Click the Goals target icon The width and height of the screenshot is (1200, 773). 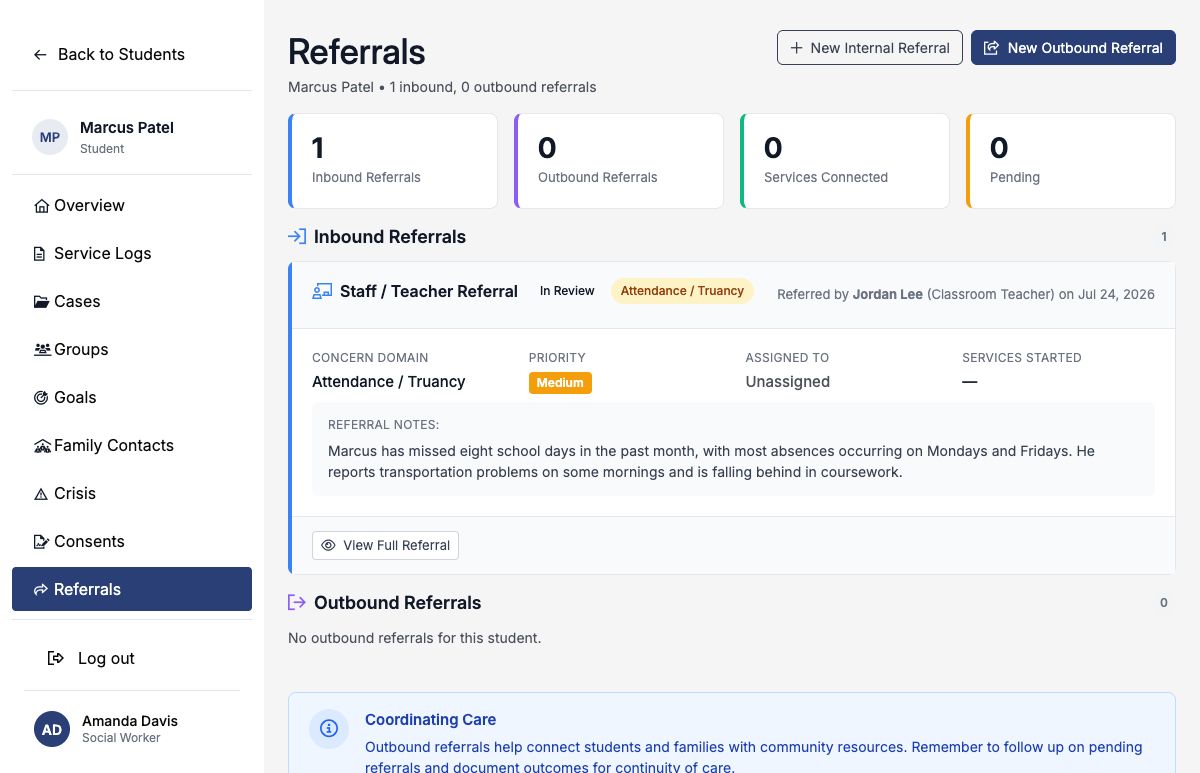click(x=41, y=398)
